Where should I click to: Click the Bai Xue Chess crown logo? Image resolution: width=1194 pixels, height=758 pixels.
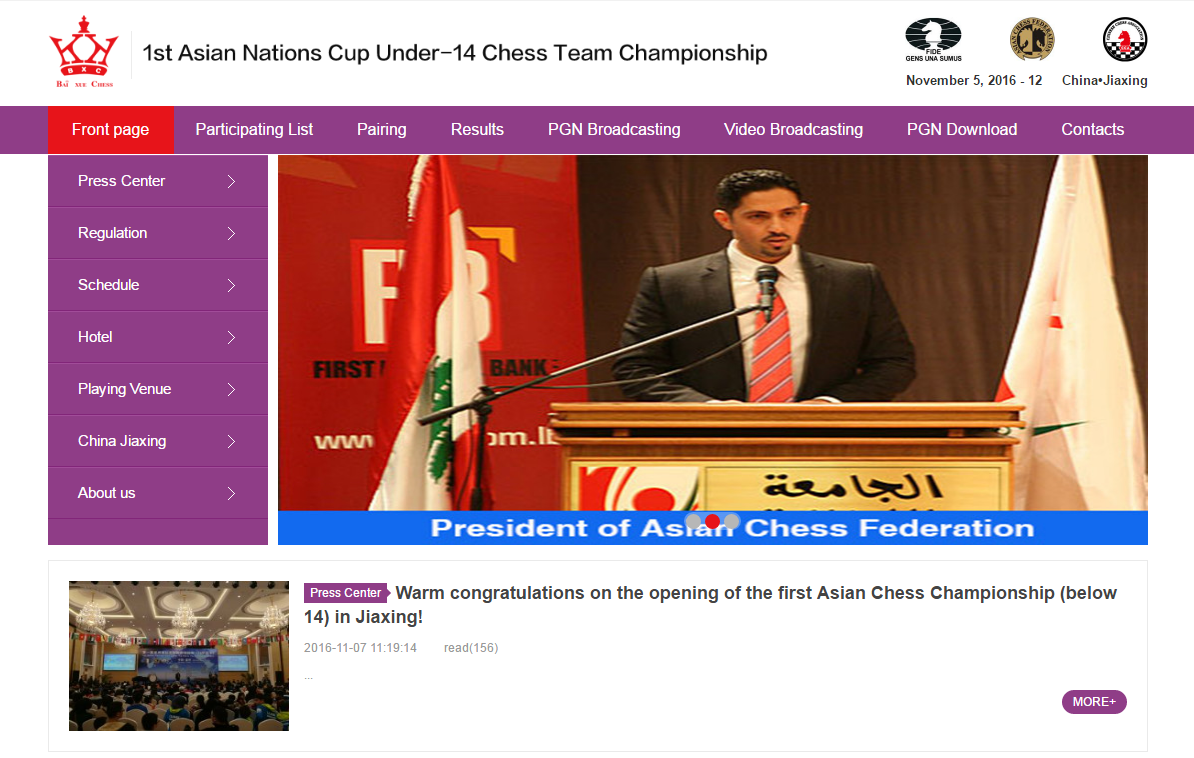(84, 53)
